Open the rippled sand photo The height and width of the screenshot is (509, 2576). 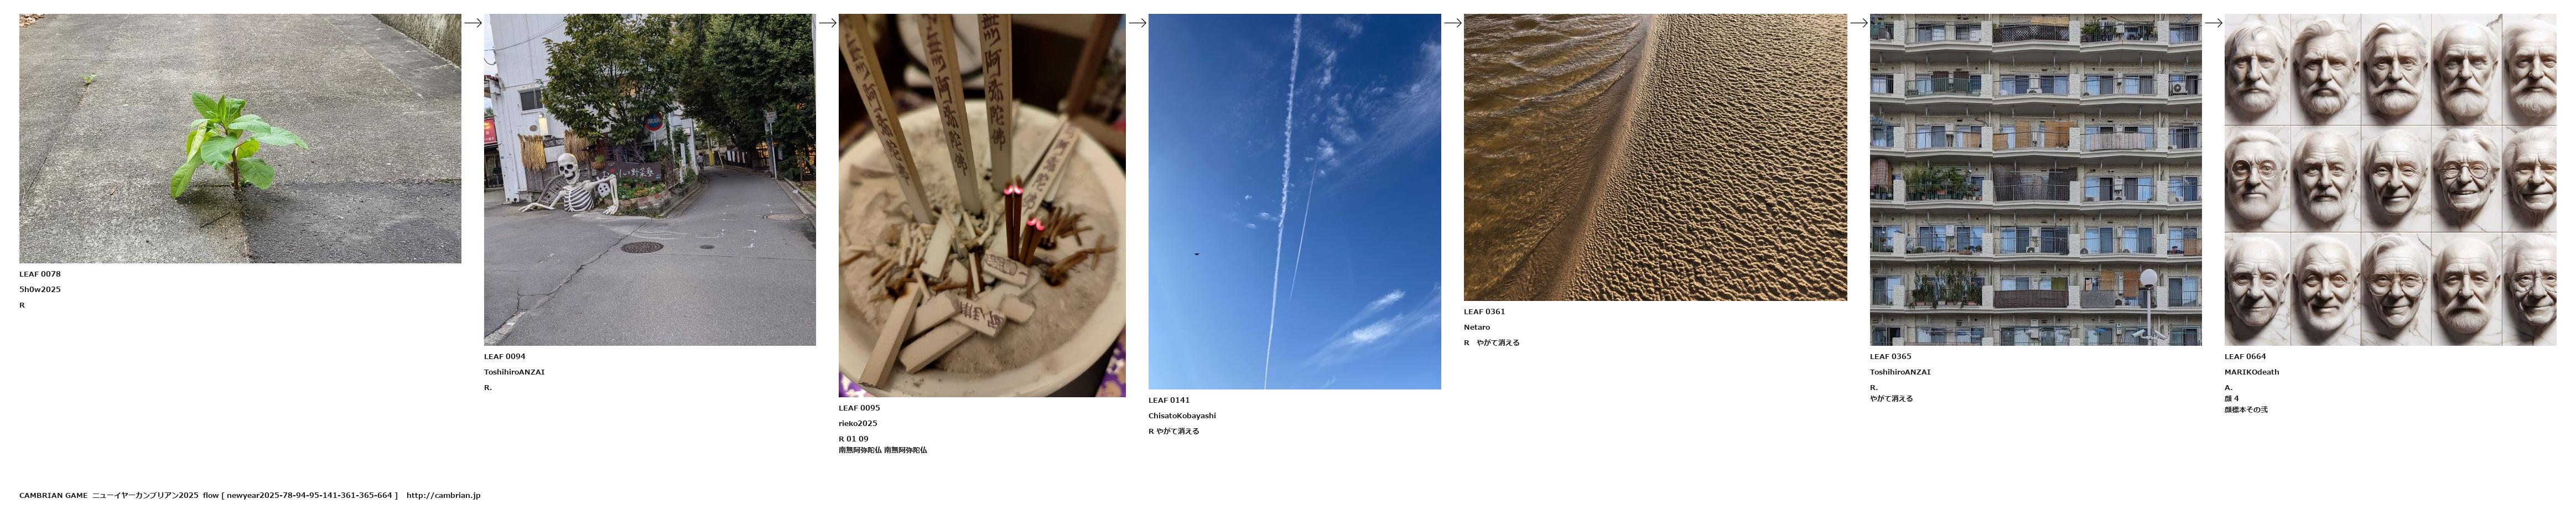[x=1655, y=157]
